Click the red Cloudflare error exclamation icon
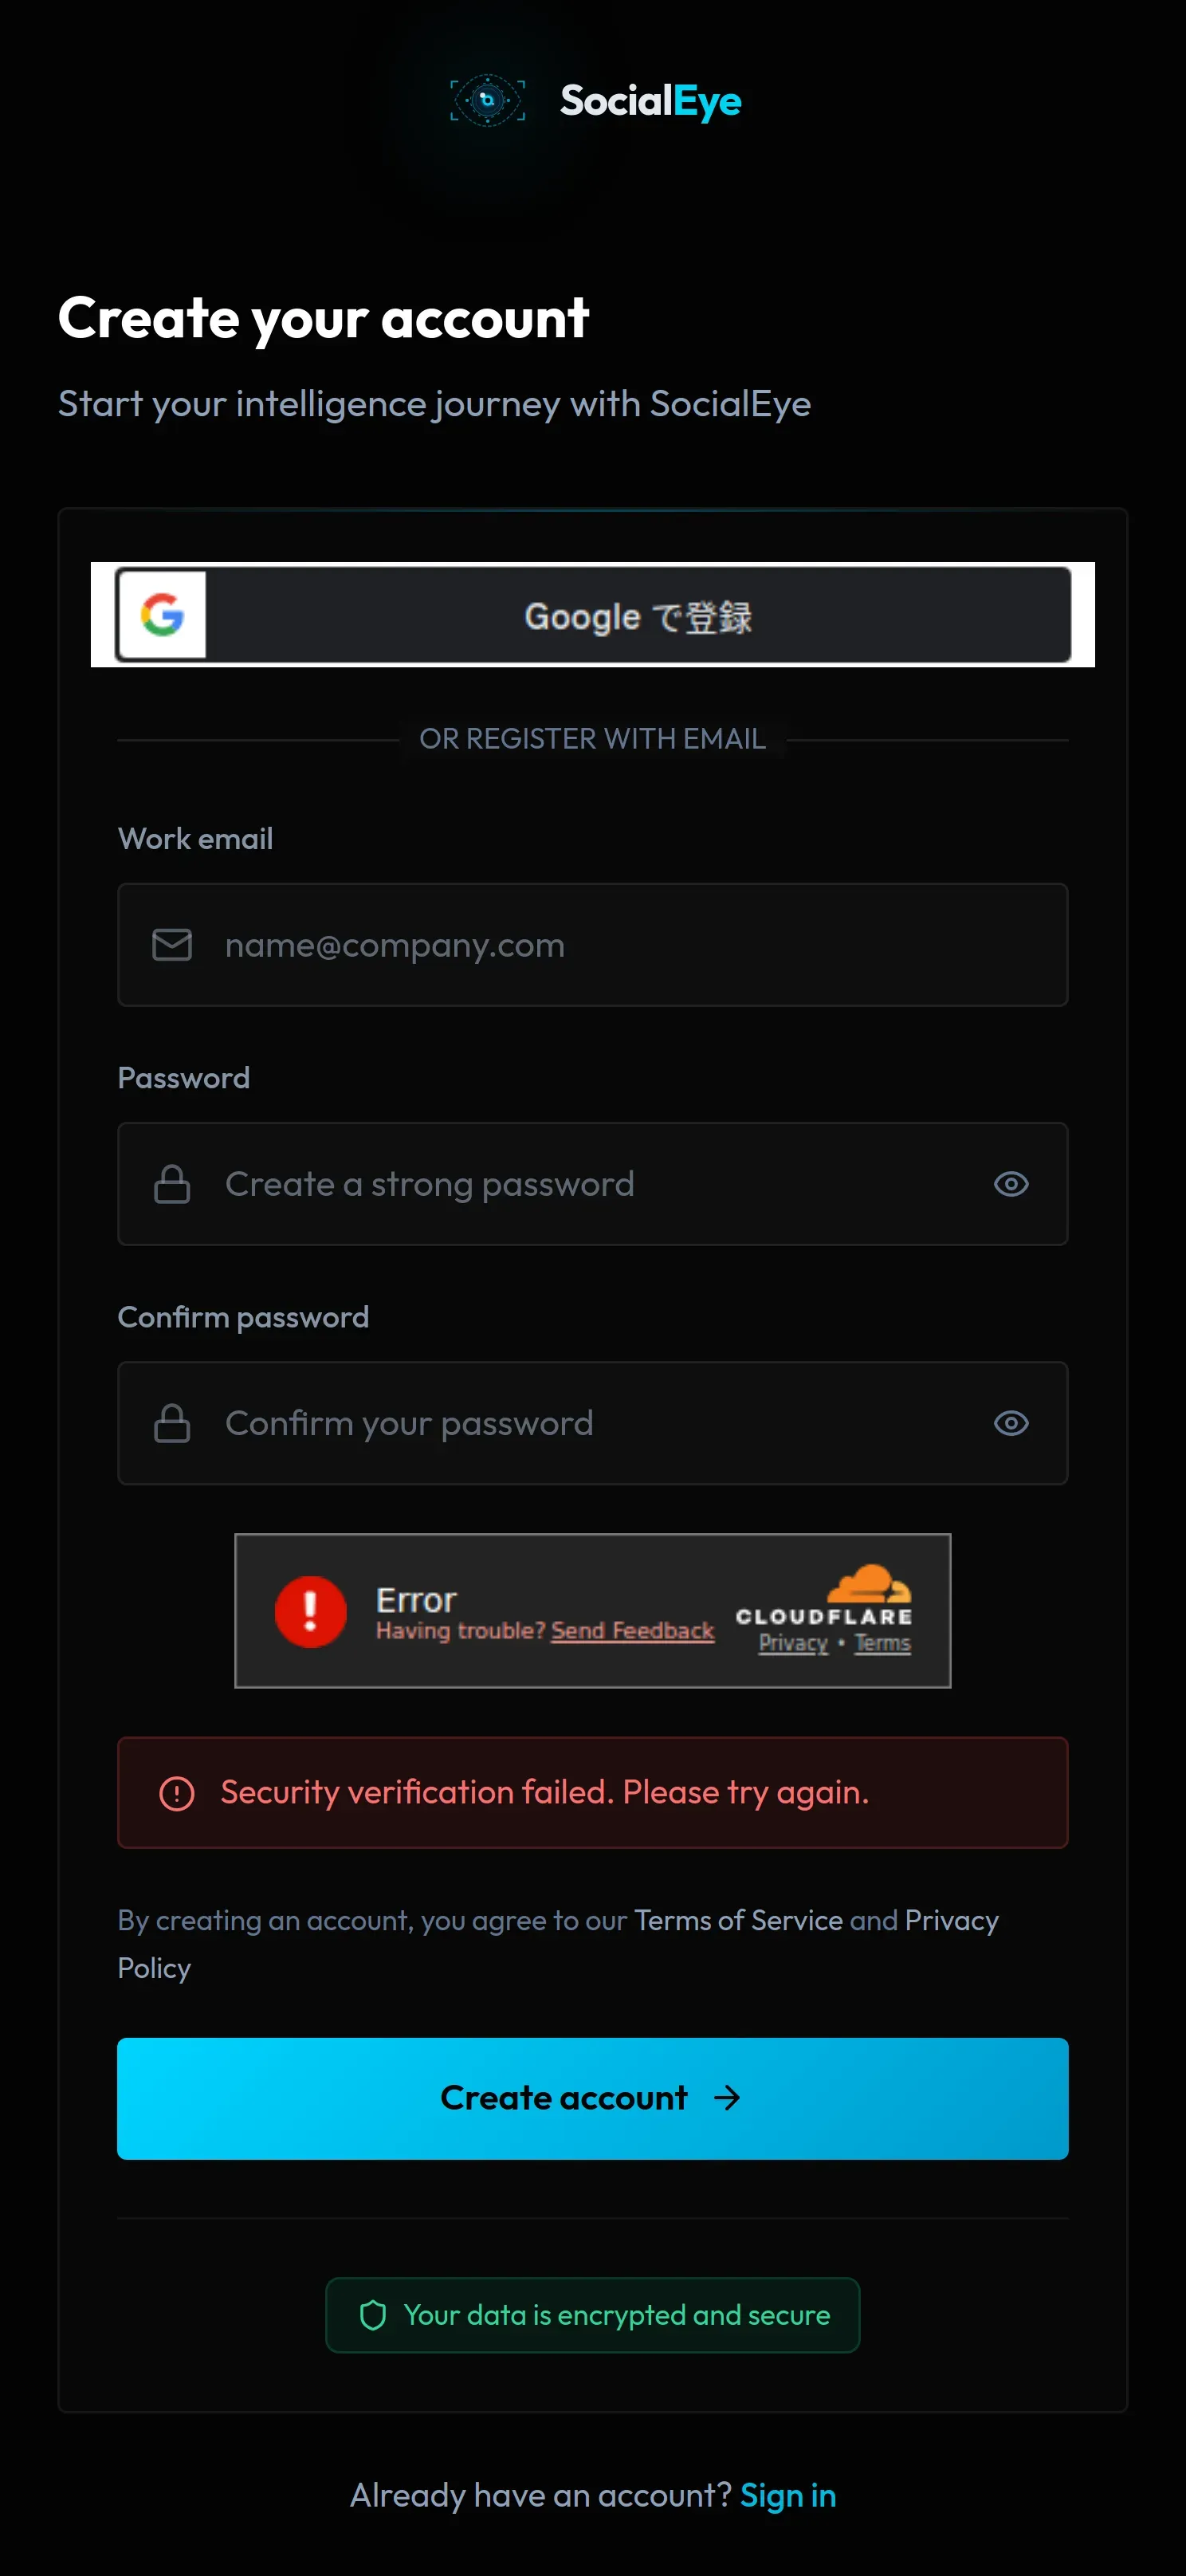This screenshot has width=1186, height=2576. tap(310, 1611)
